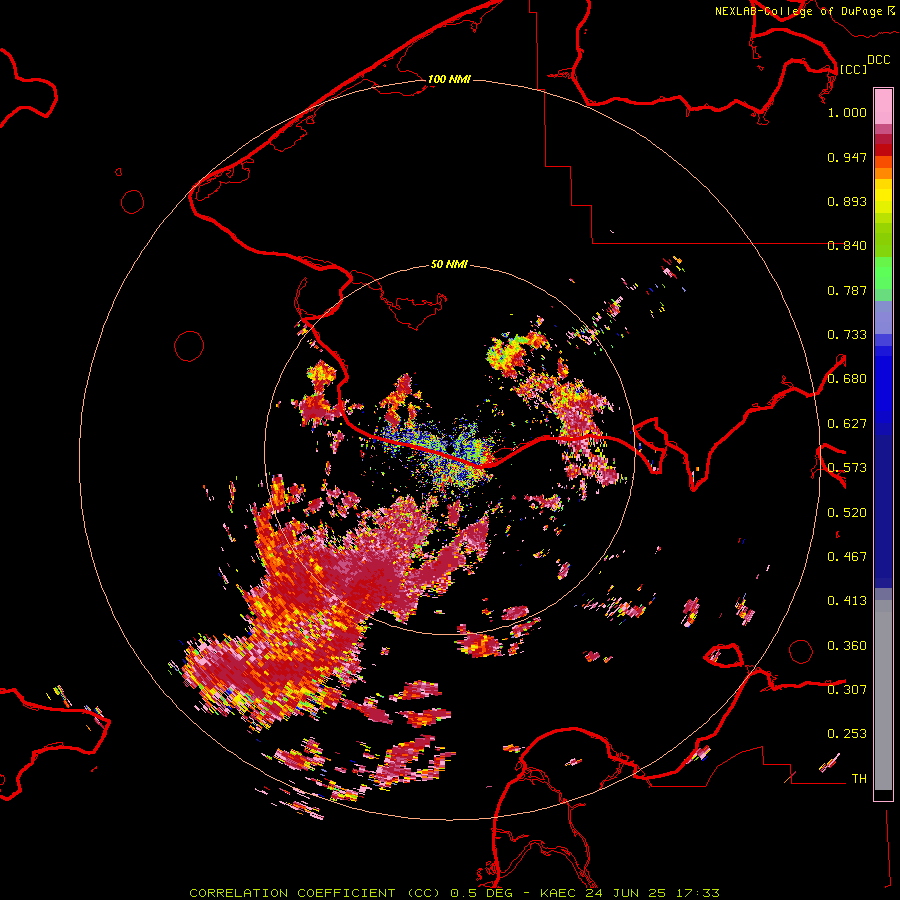The image size is (900, 900).
Task: Select the 0.467 scale value
Action: 847,557
